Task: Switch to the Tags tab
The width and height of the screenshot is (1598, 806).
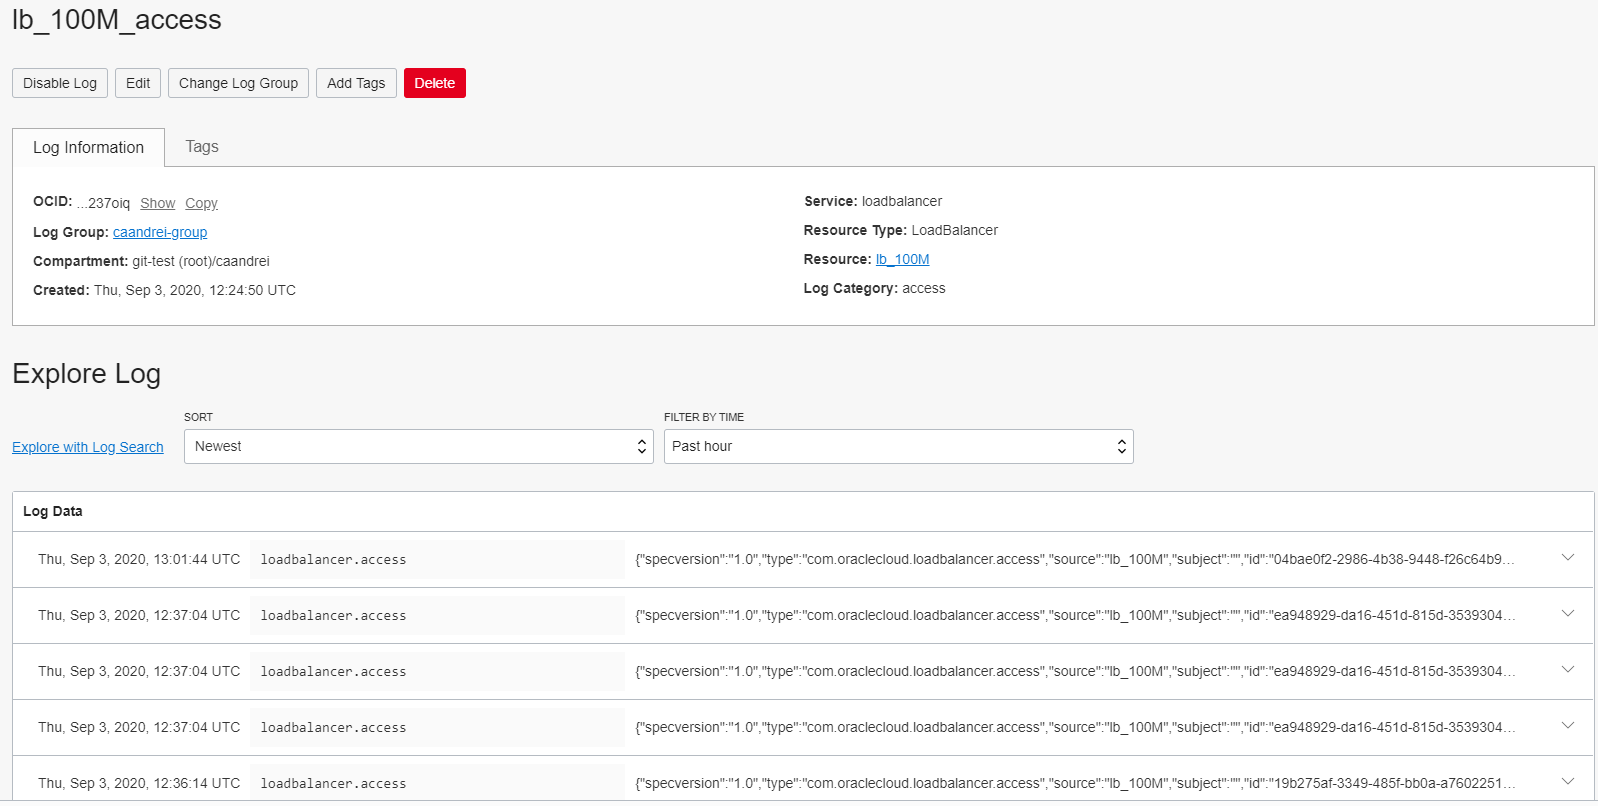Action: [x=201, y=147]
